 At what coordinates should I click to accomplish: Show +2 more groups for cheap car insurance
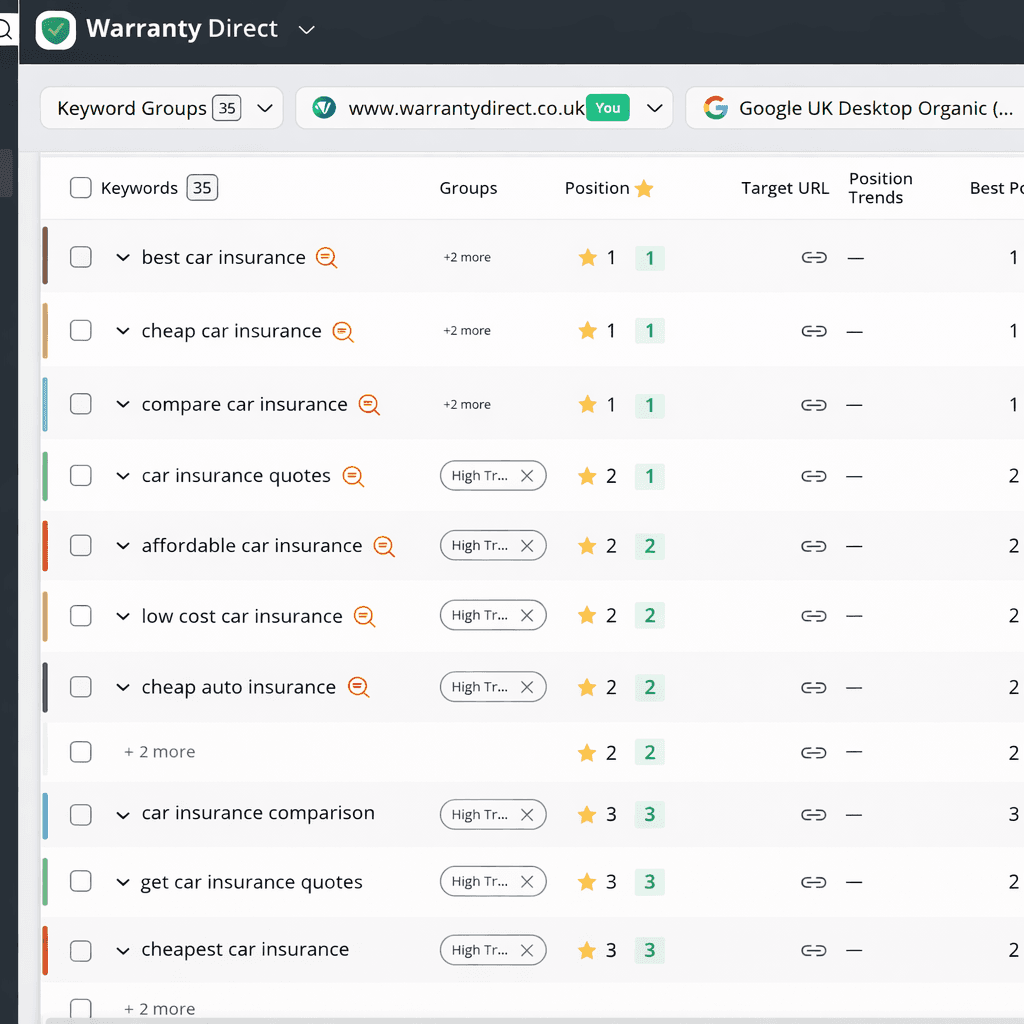point(467,330)
